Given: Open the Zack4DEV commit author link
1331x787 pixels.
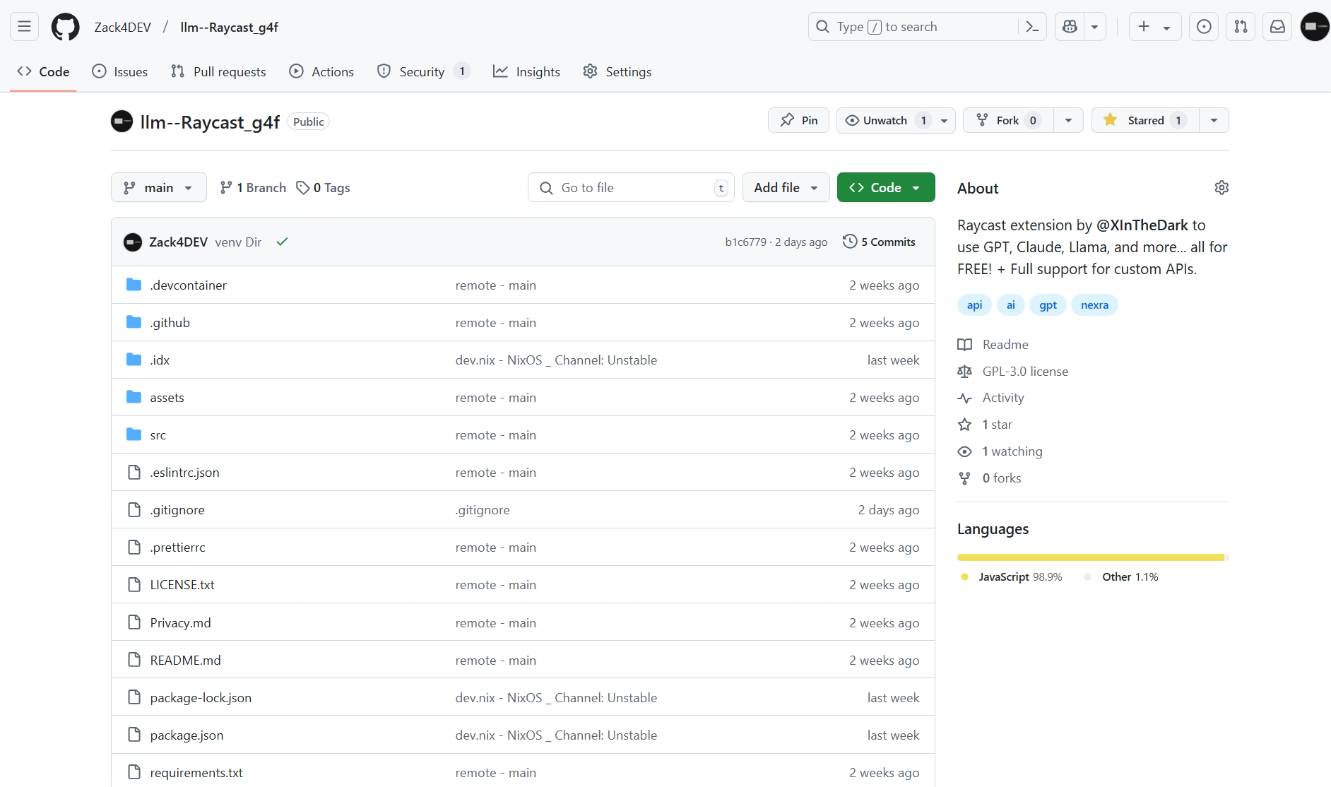Looking at the screenshot, I should [x=178, y=242].
